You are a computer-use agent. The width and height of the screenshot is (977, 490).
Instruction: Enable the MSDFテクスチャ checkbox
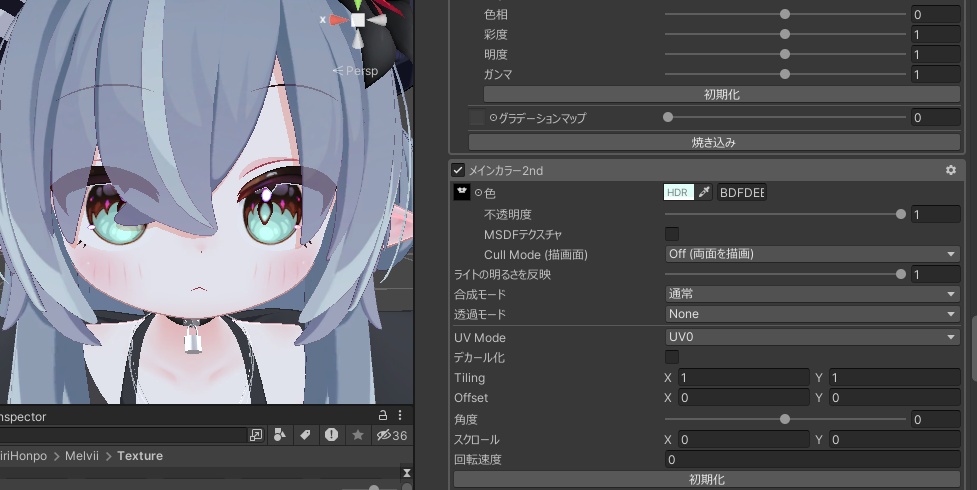tap(672, 234)
